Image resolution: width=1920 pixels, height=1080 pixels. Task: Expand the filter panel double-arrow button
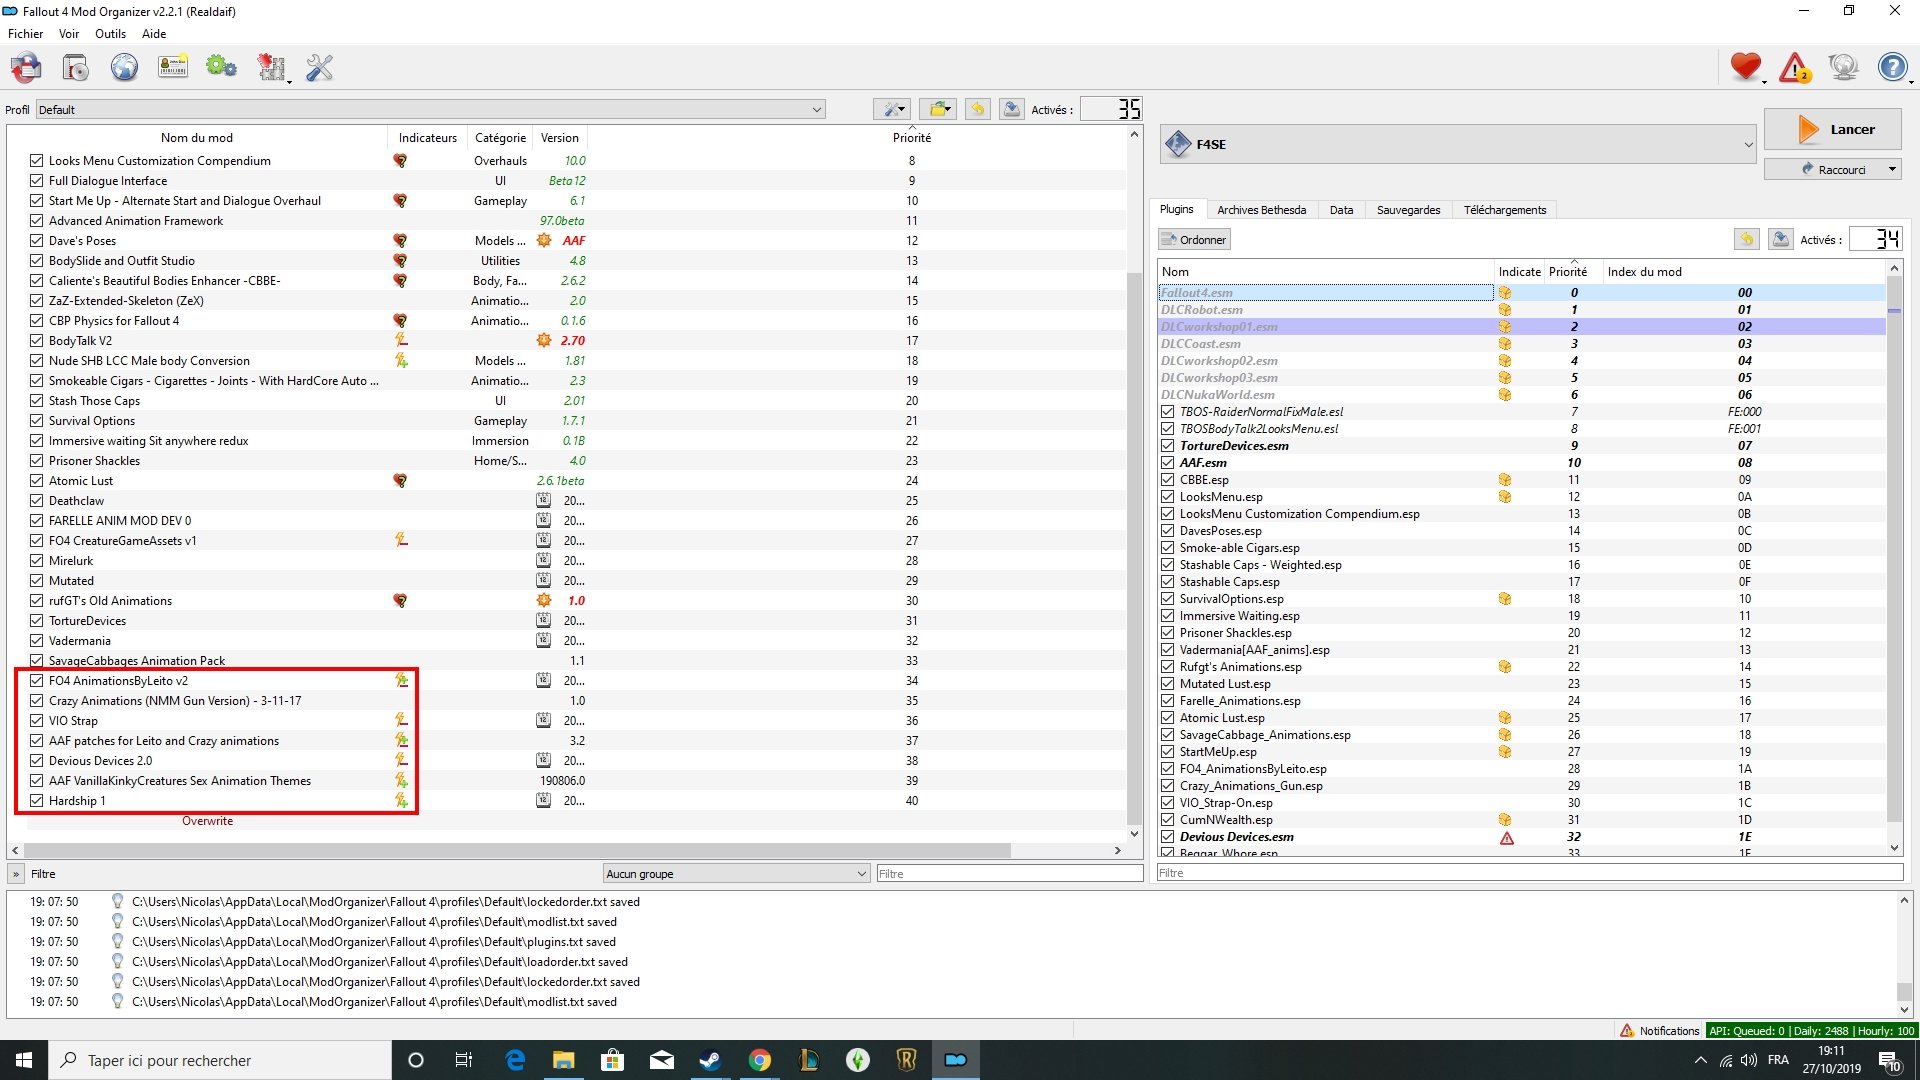16,873
